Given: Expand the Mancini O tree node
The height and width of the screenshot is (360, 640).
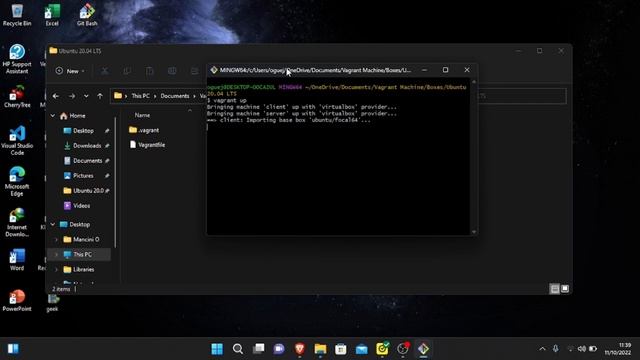Looking at the screenshot, I should click(57, 240).
